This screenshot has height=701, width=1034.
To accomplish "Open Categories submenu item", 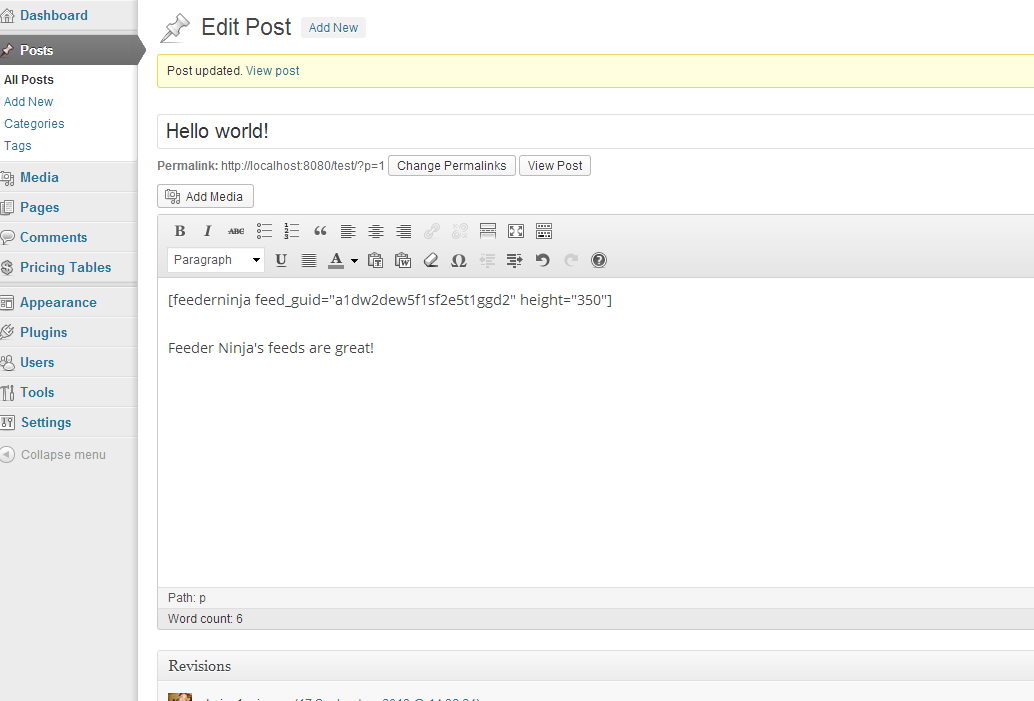I will pos(34,123).
